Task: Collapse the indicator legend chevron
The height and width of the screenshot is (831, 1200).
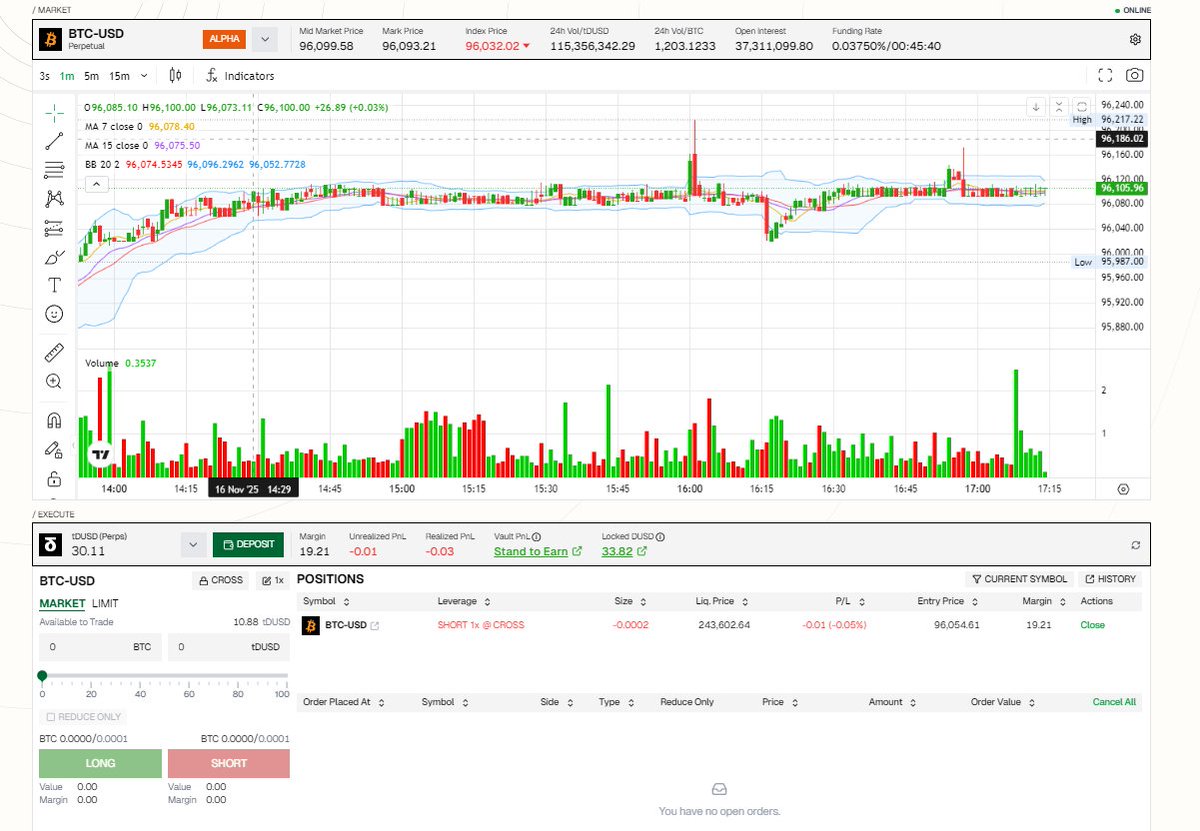Action: pyautogui.click(x=96, y=184)
